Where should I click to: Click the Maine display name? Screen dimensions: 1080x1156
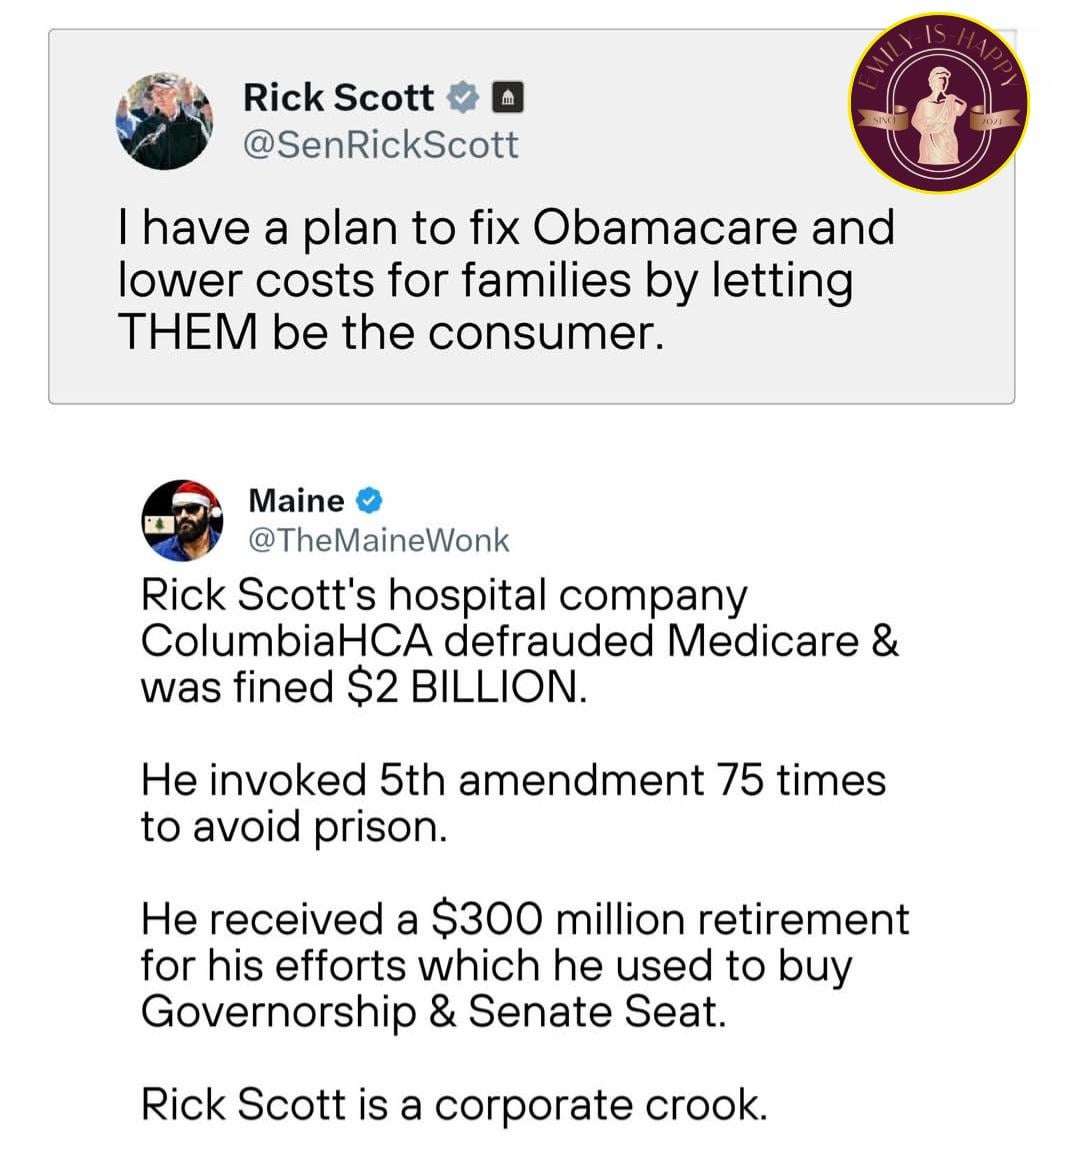[296, 499]
